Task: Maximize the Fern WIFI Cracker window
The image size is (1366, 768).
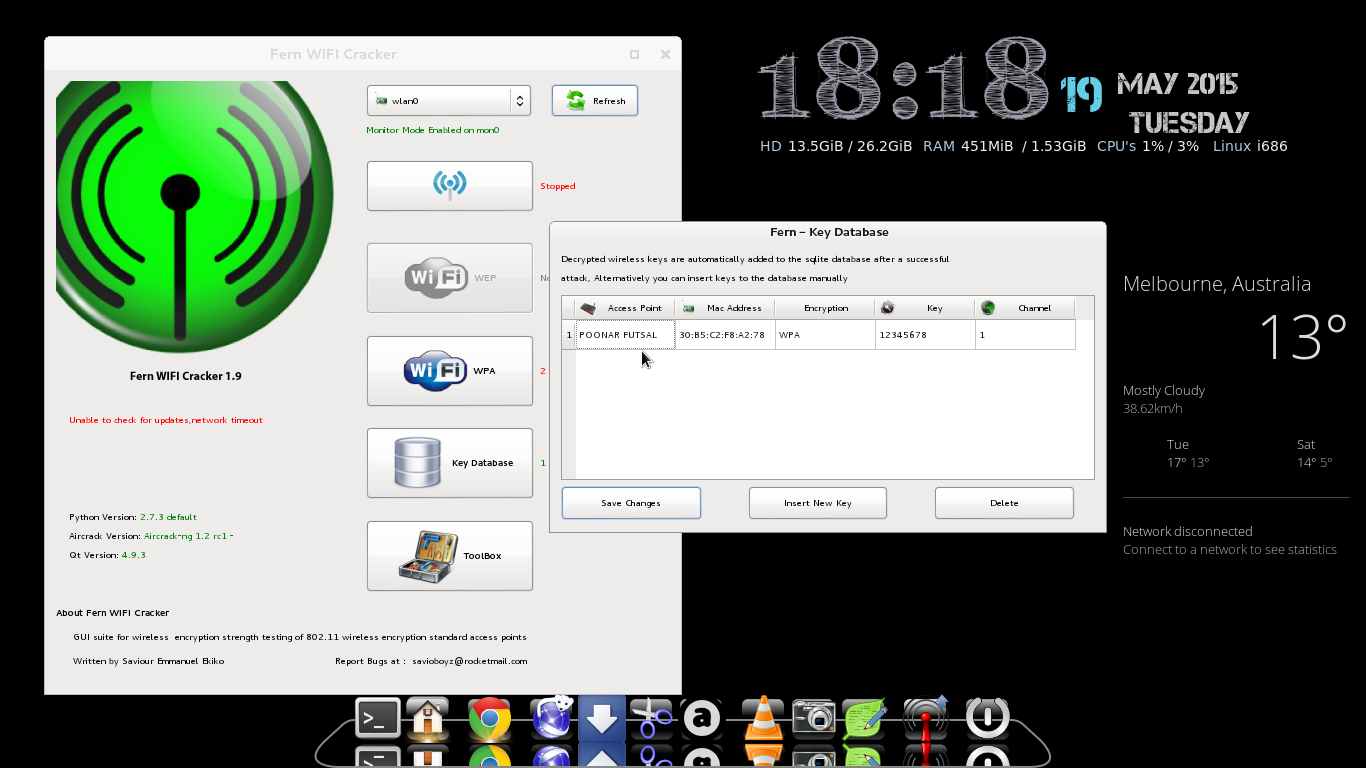Action: point(634,55)
